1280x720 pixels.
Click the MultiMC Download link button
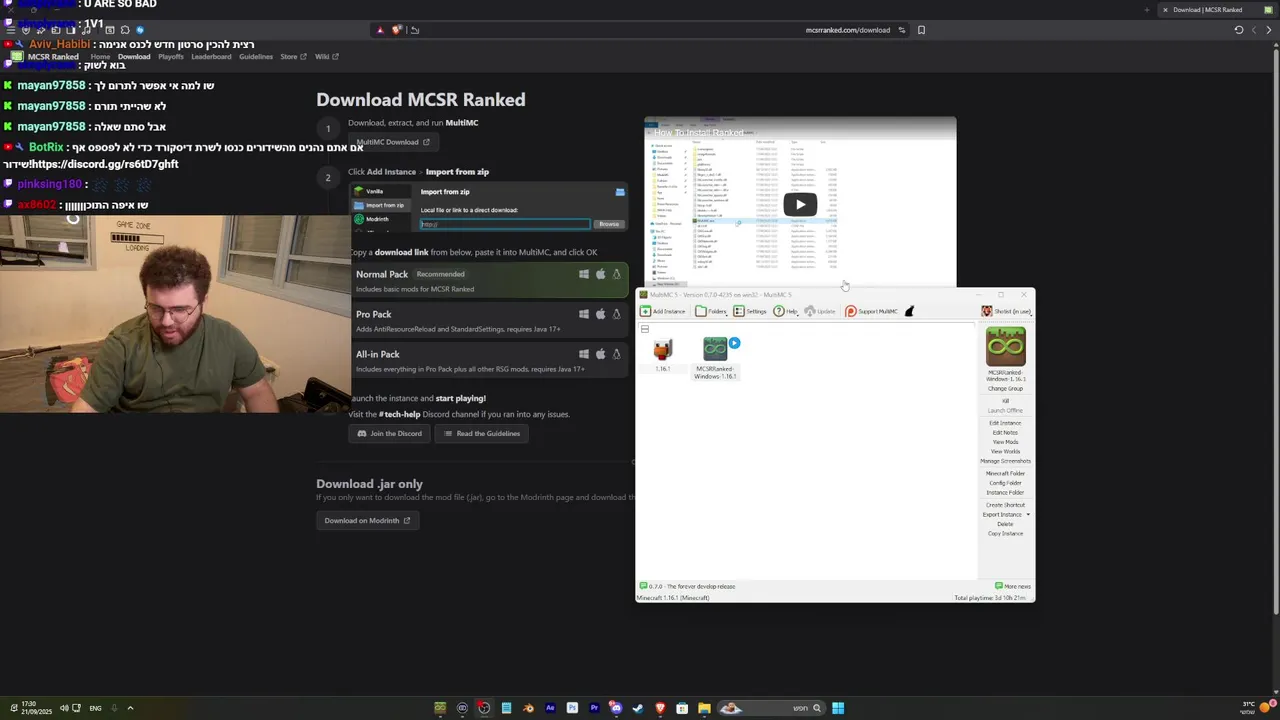point(392,142)
